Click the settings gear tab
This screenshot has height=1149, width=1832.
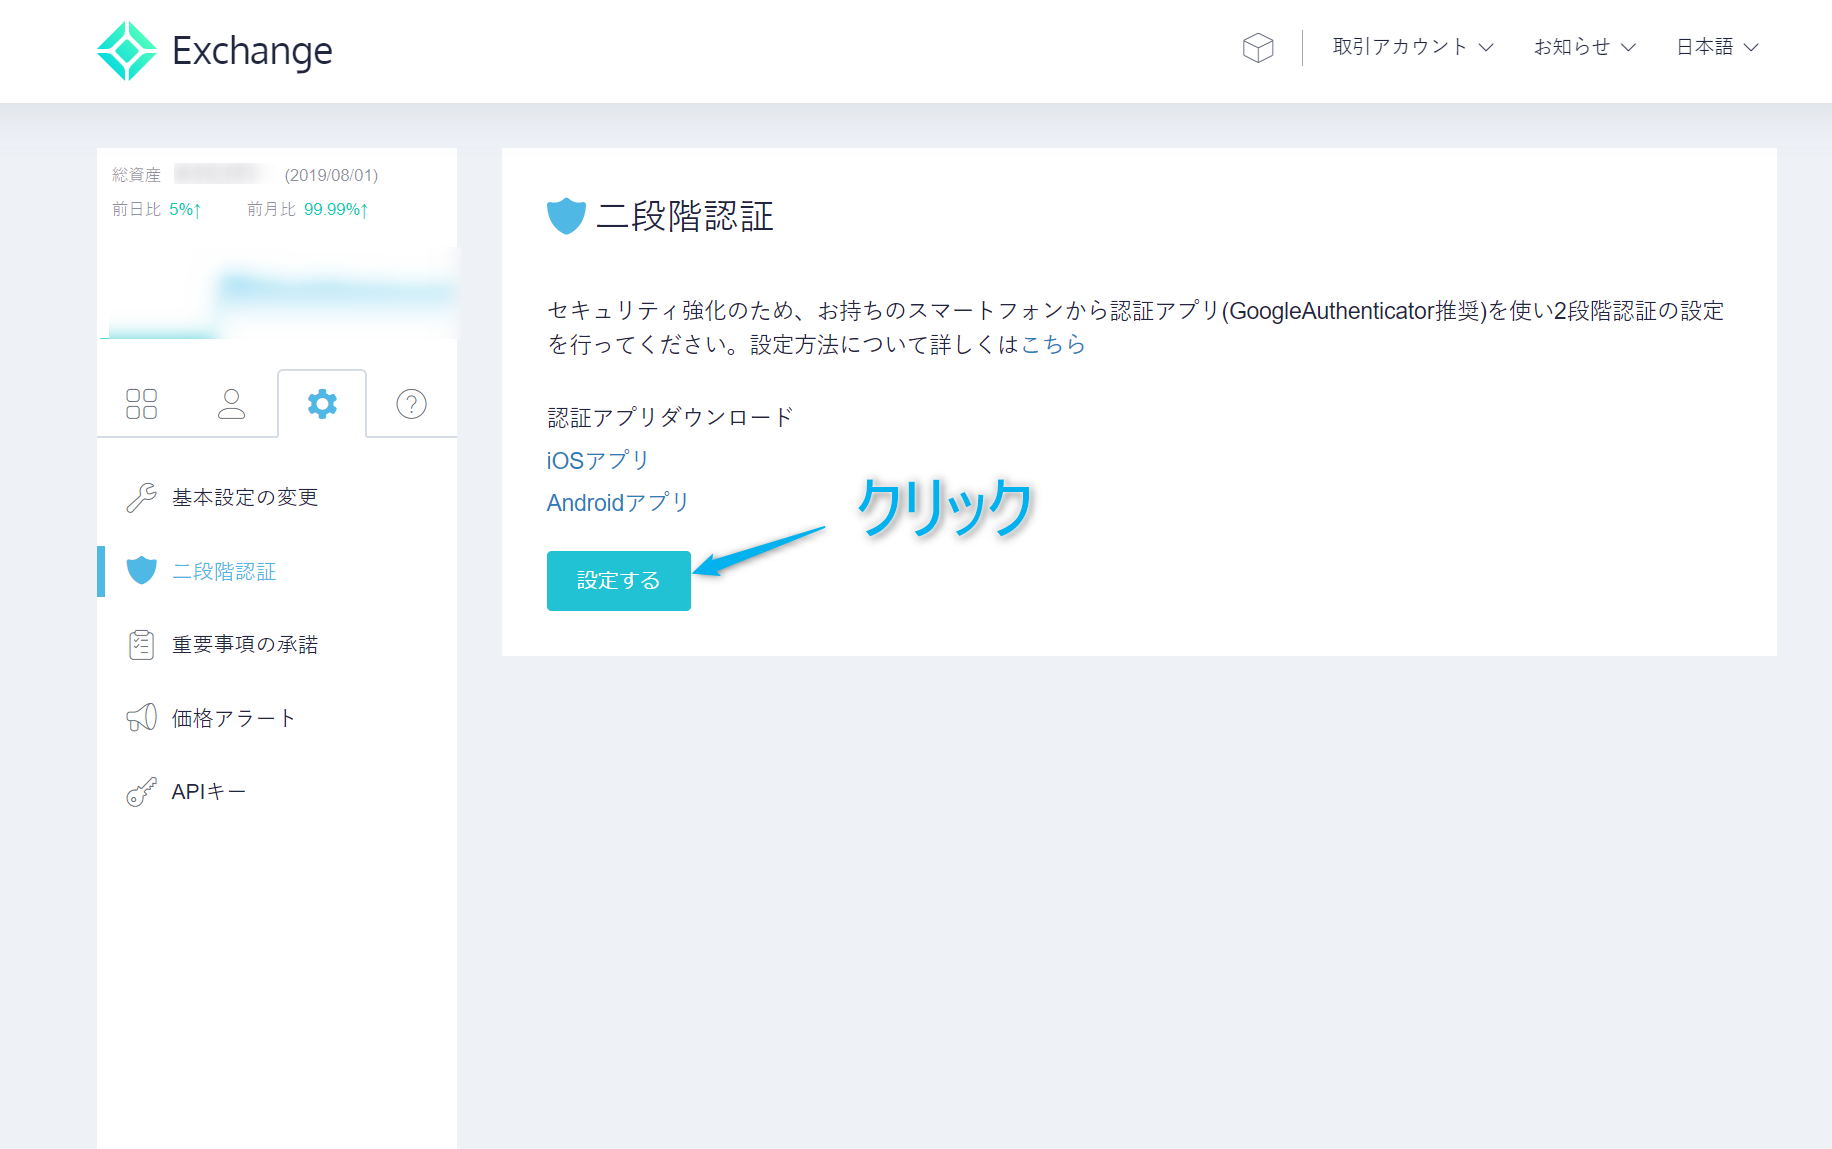click(321, 403)
